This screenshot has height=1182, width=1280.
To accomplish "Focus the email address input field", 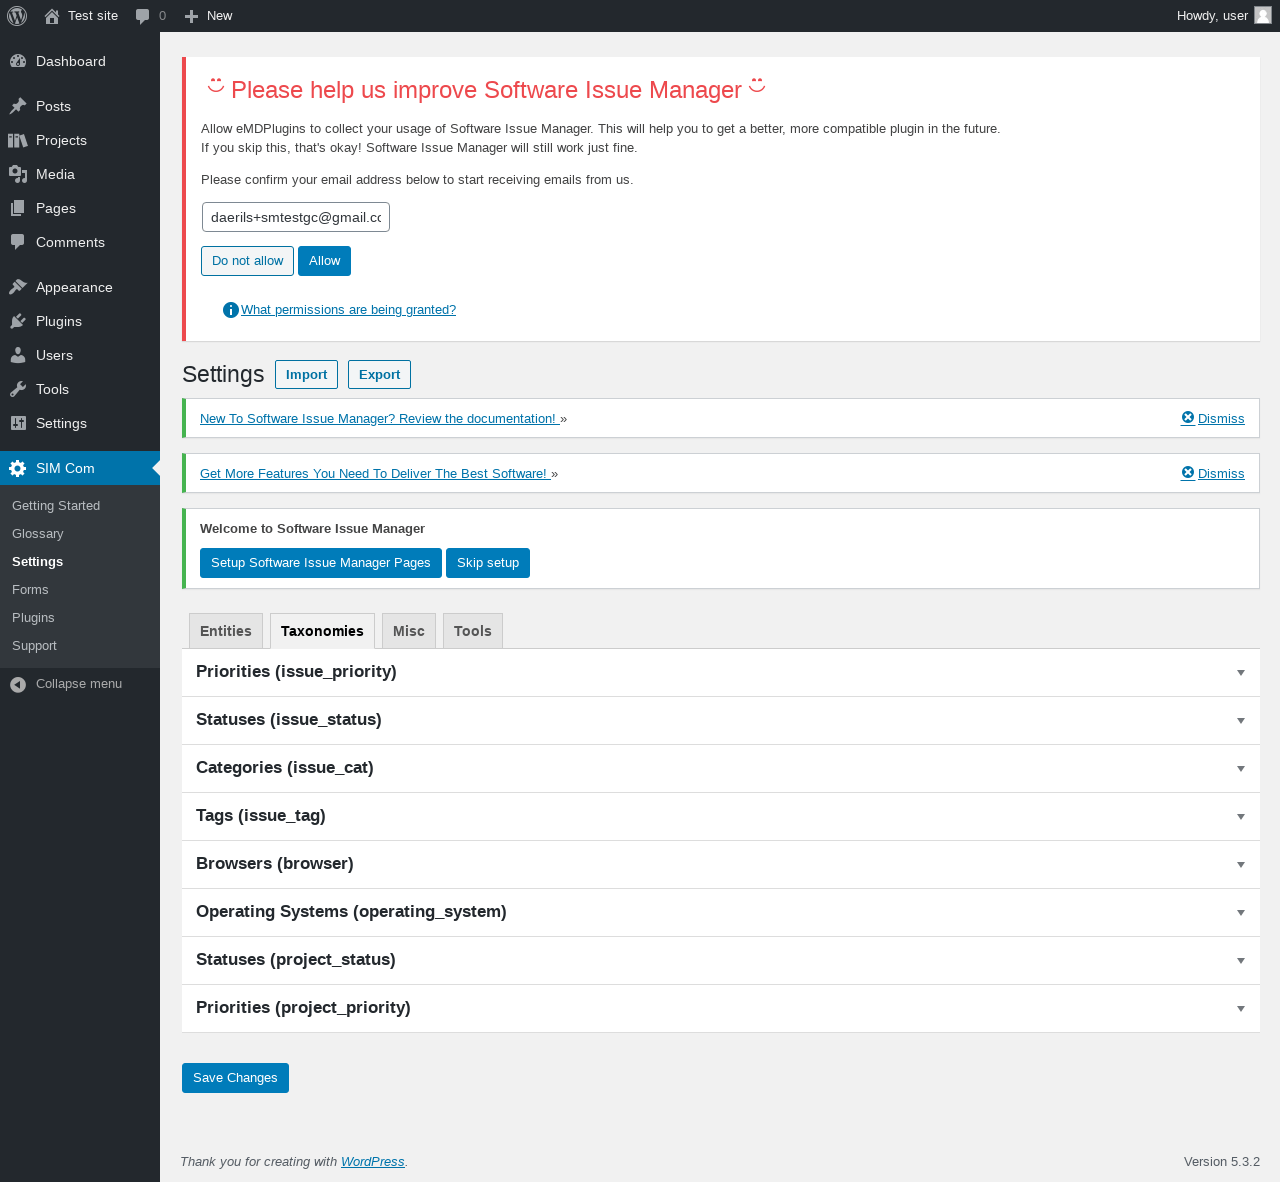I will pyautogui.click(x=296, y=217).
